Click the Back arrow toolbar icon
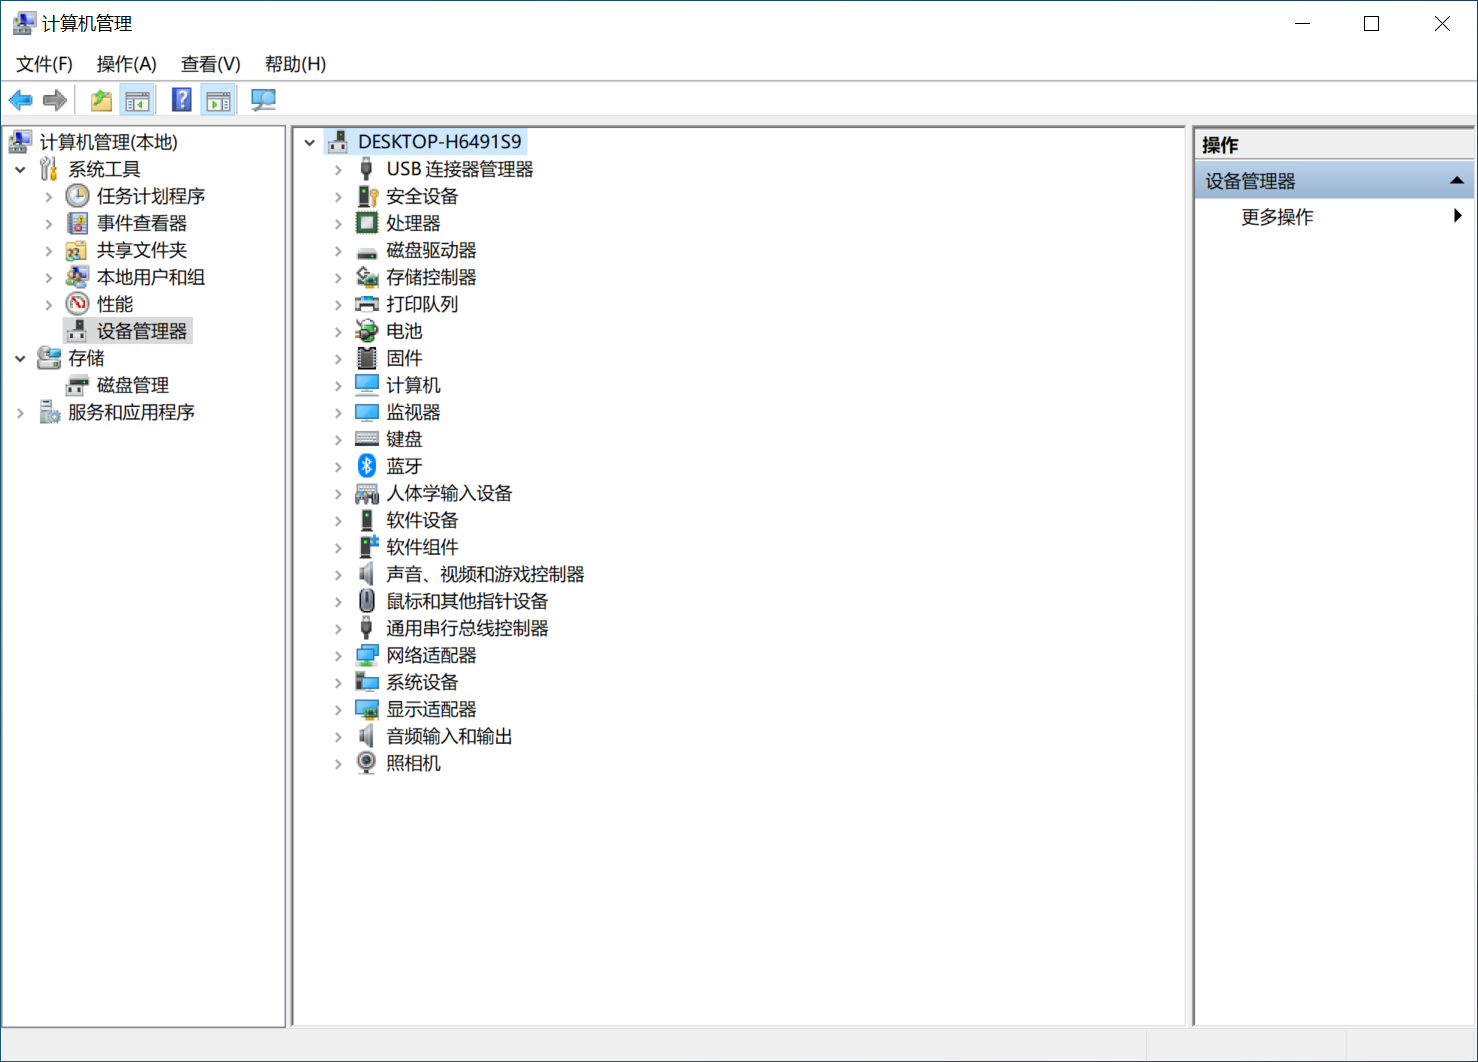The image size is (1478, 1062). click(20, 100)
